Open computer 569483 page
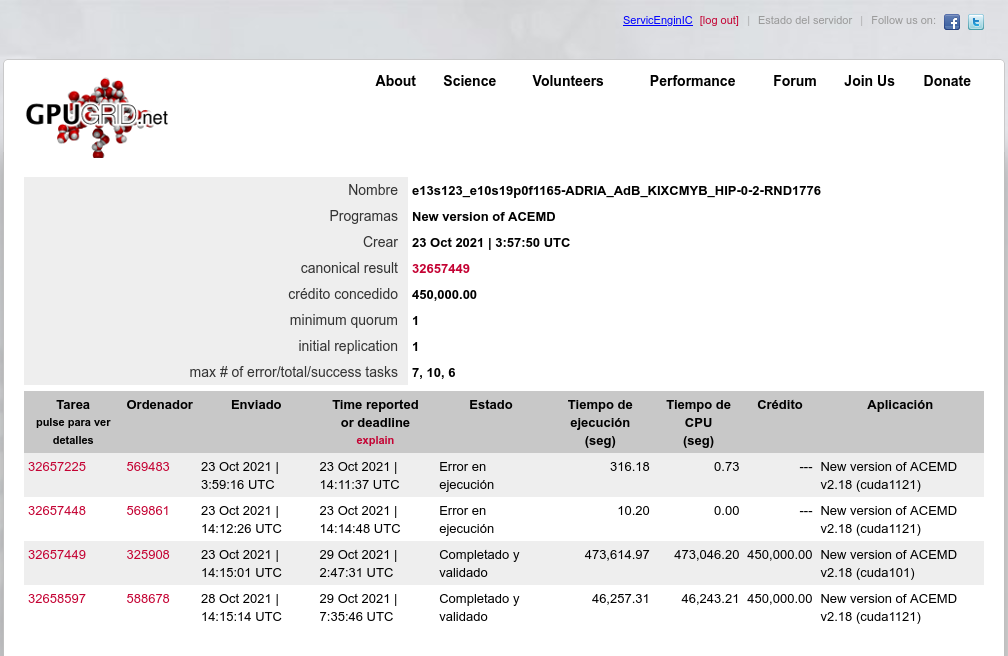 [x=148, y=467]
